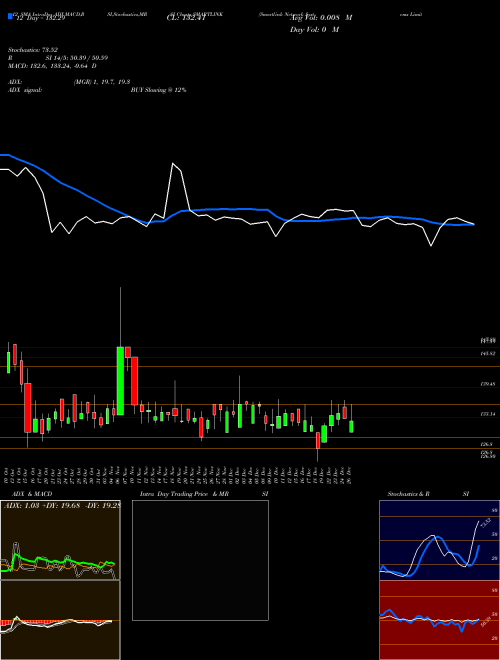Click the 'ADX signal:' label

pos(25,90)
